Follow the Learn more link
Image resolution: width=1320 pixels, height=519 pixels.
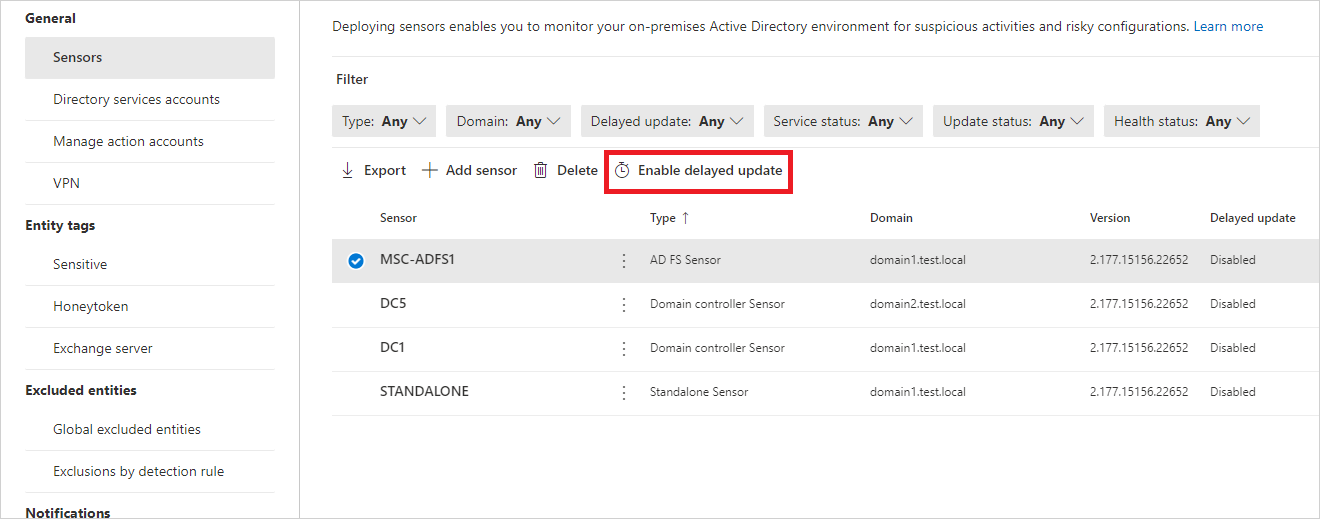coord(1228,27)
